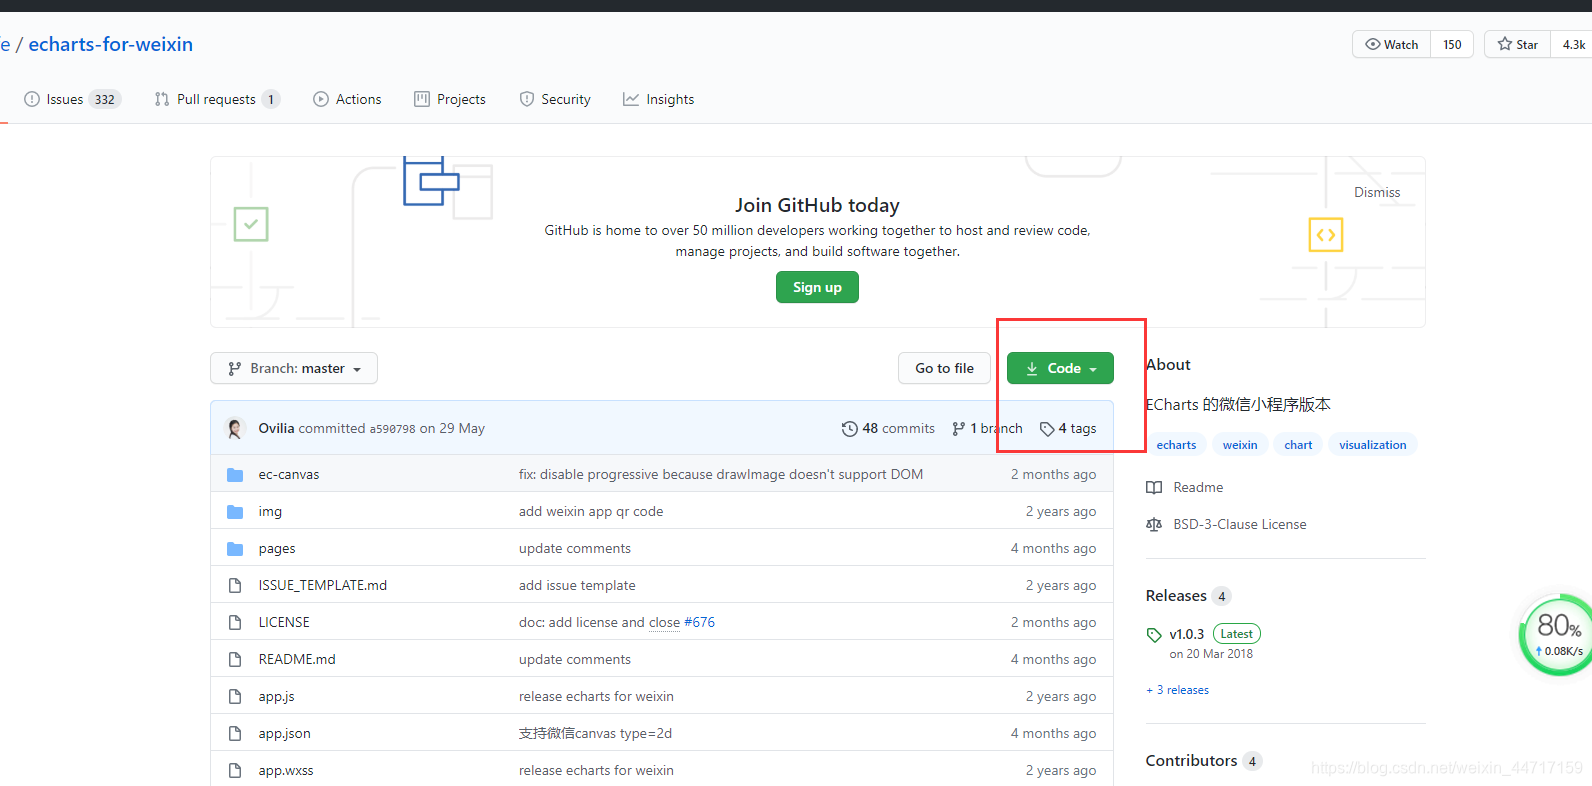Show the + 3 releases link

1178,690
